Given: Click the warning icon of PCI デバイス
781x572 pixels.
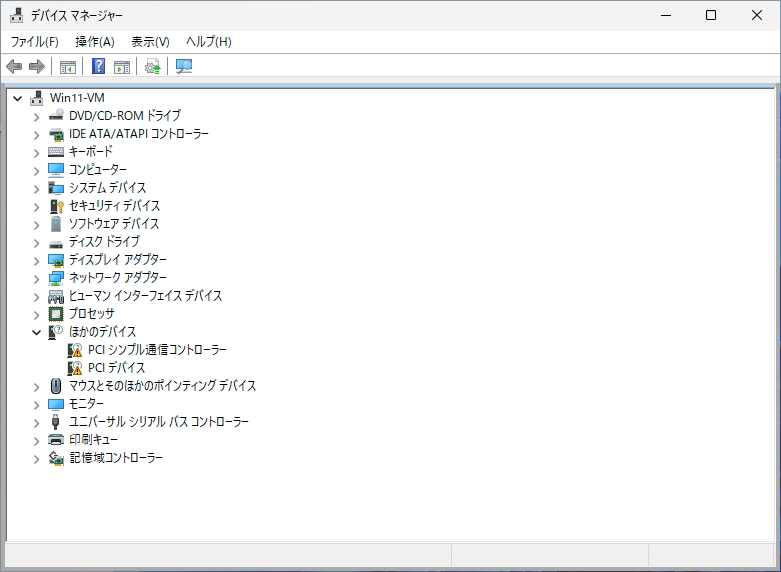Looking at the screenshot, I should (x=75, y=368).
